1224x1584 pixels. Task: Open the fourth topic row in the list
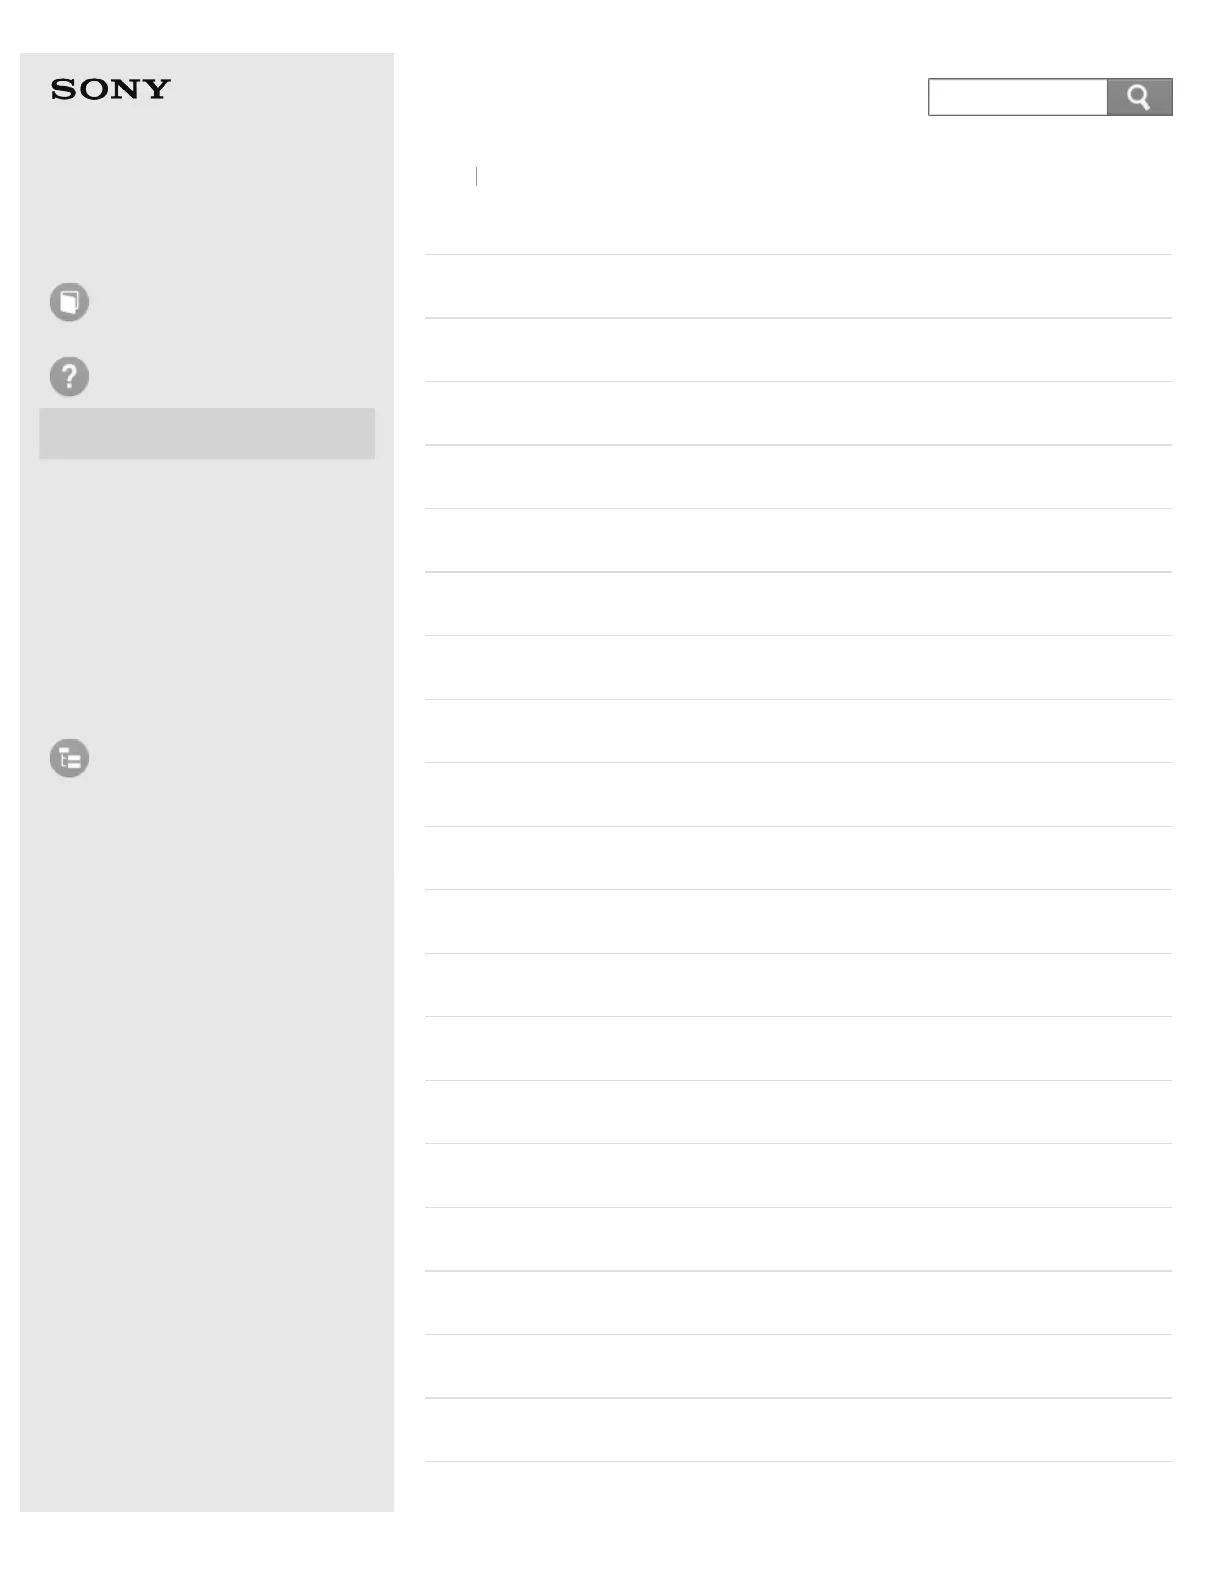click(798, 477)
